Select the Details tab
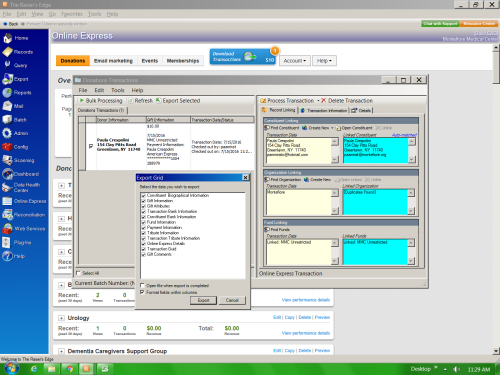Viewport: 500px width, 375px height. (x=361, y=110)
